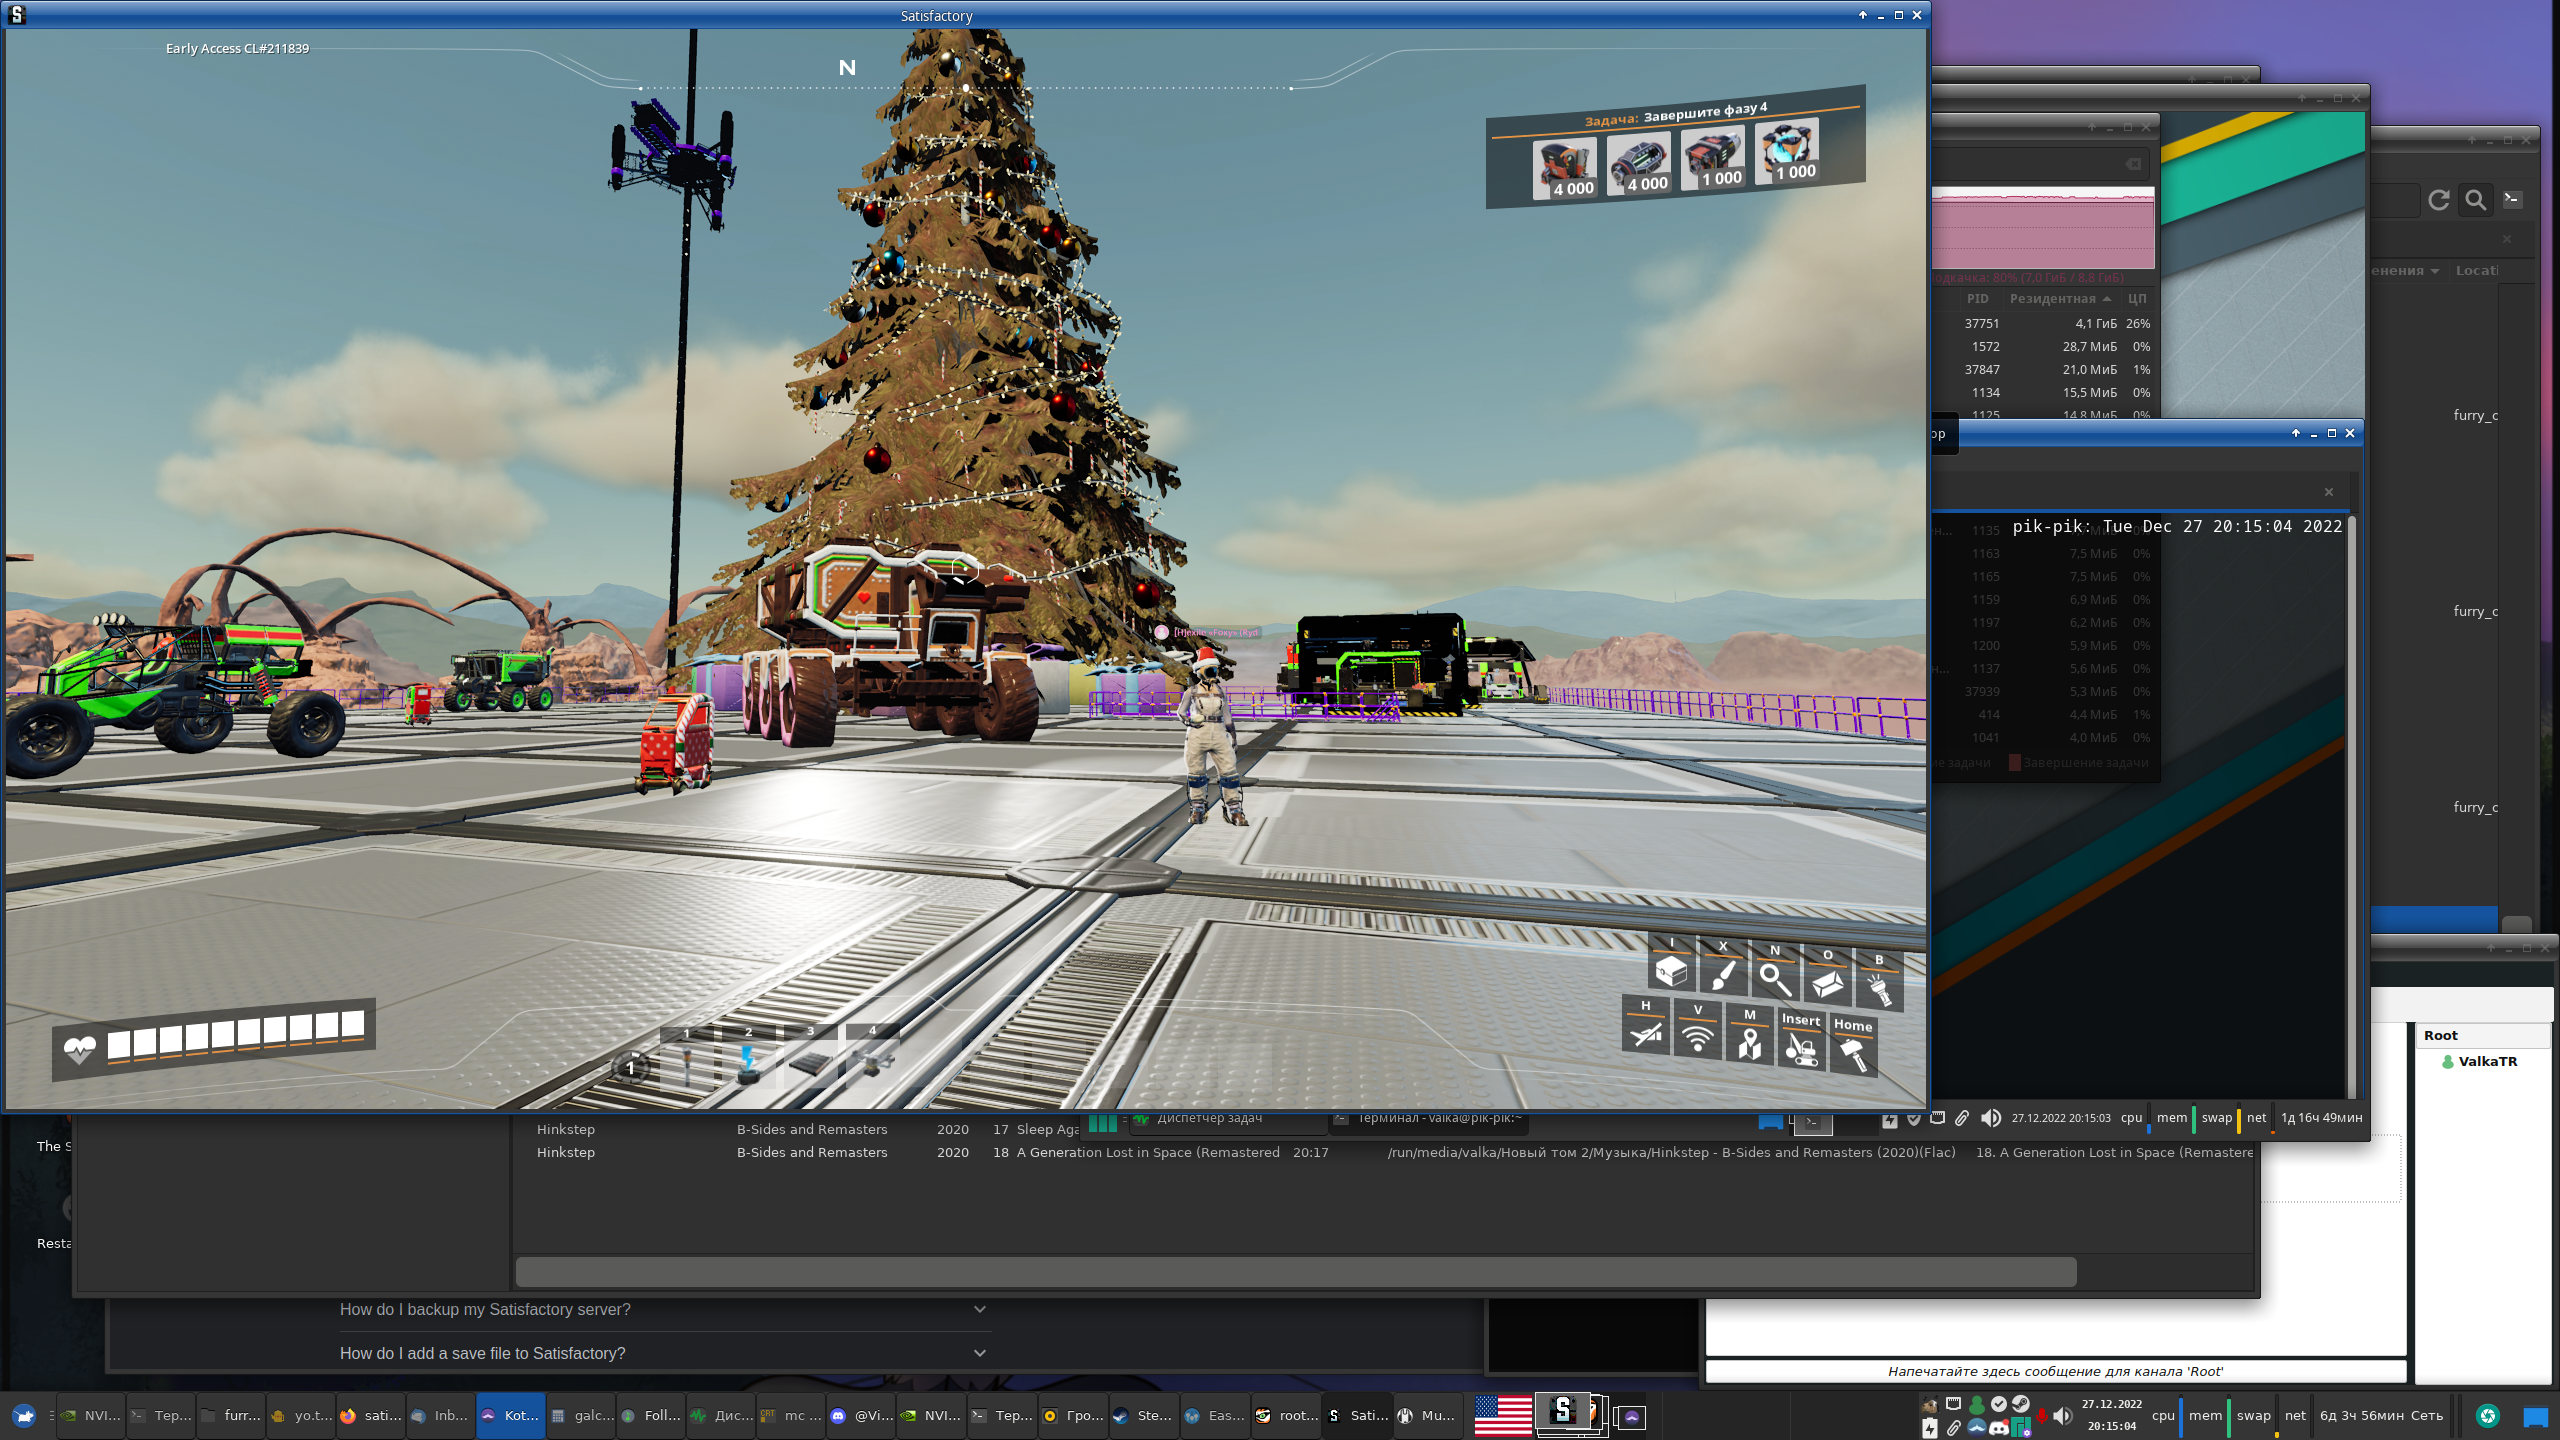Focus the message field for channel 'Root'
Viewport: 2560px width, 1440px height.
click(x=2055, y=1371)
